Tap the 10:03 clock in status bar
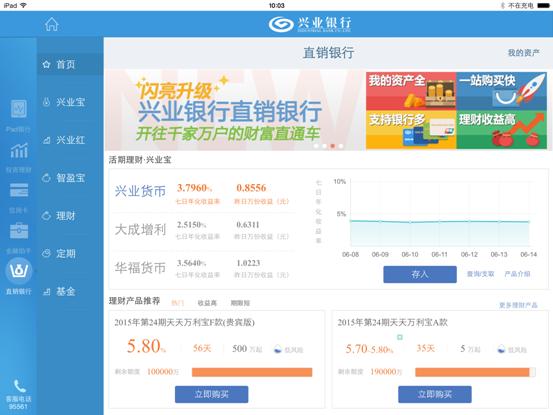 pyautogui.click(x=276, y=6)
